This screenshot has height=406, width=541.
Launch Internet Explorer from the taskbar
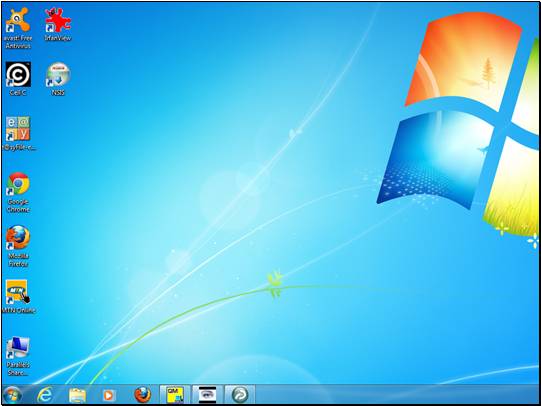[x=45, y=395]
